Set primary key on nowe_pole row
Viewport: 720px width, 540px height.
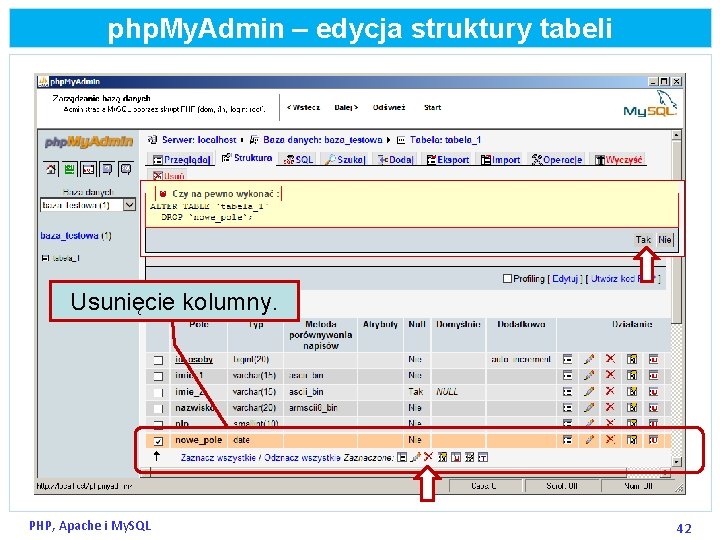point(632,440)
